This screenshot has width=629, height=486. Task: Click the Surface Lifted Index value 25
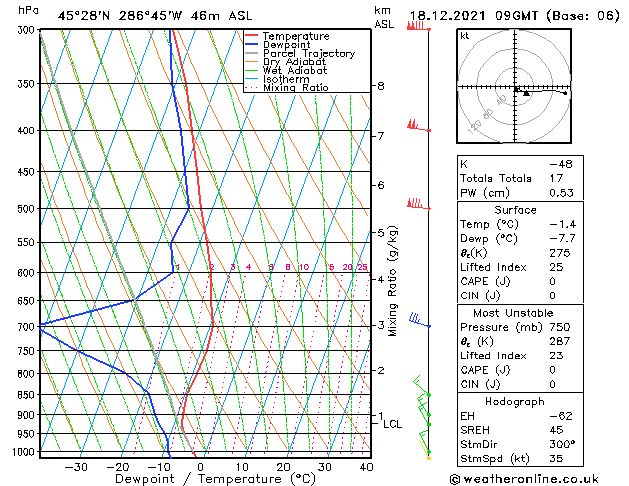pos(556,267)
